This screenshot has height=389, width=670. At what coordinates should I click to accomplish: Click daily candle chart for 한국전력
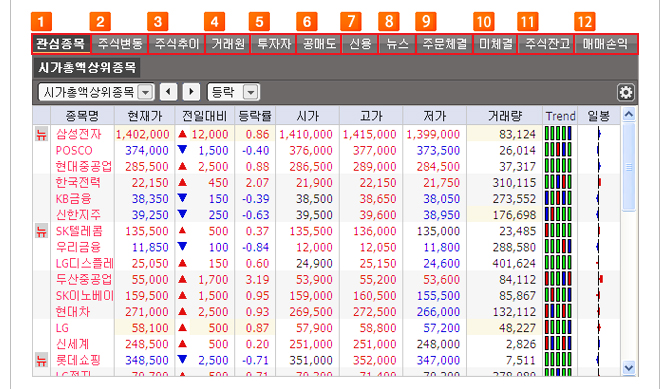(599, 182)
